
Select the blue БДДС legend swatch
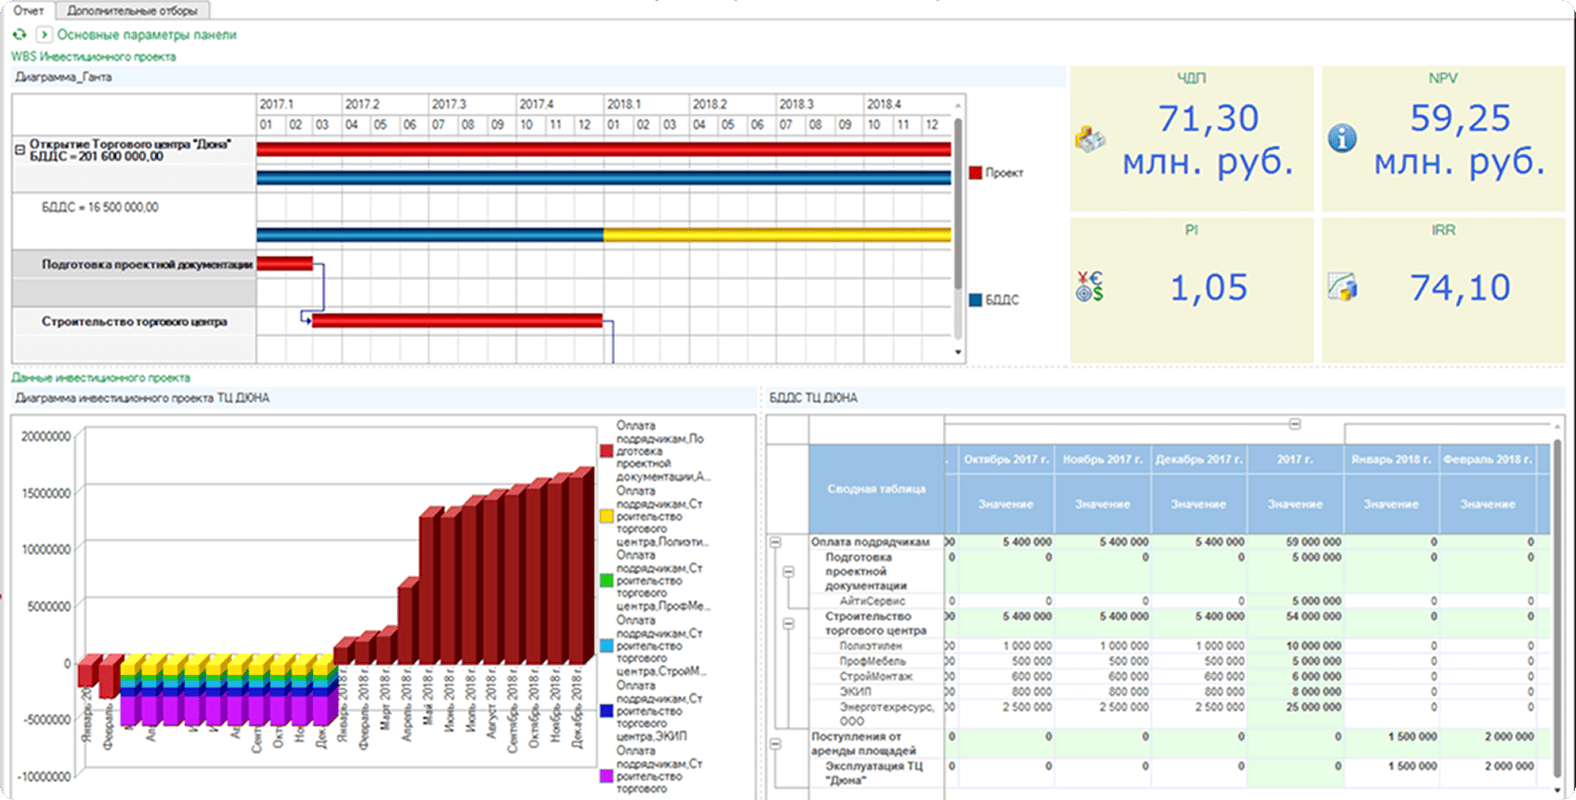pyautogui.click(x=975, y=300)
